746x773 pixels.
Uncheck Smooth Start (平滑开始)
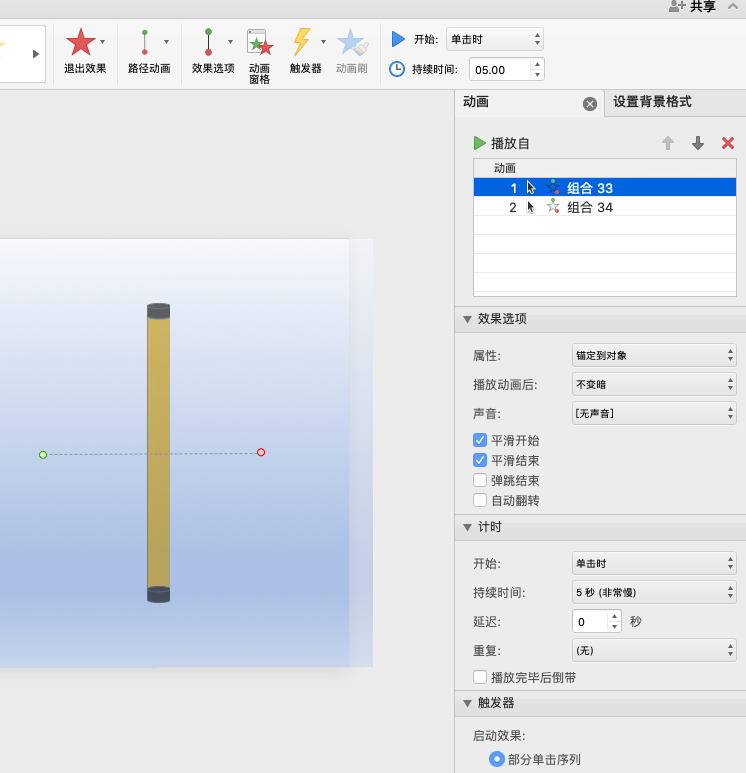[x=480, y=440]
